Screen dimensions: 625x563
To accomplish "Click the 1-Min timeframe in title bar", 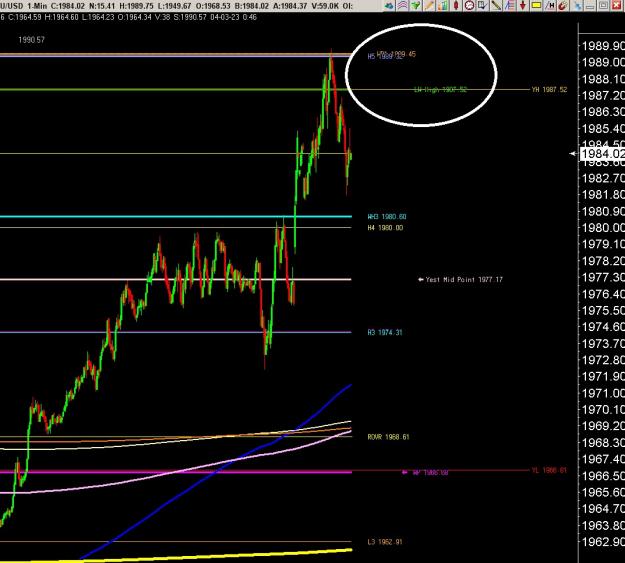I will [37, 6].
